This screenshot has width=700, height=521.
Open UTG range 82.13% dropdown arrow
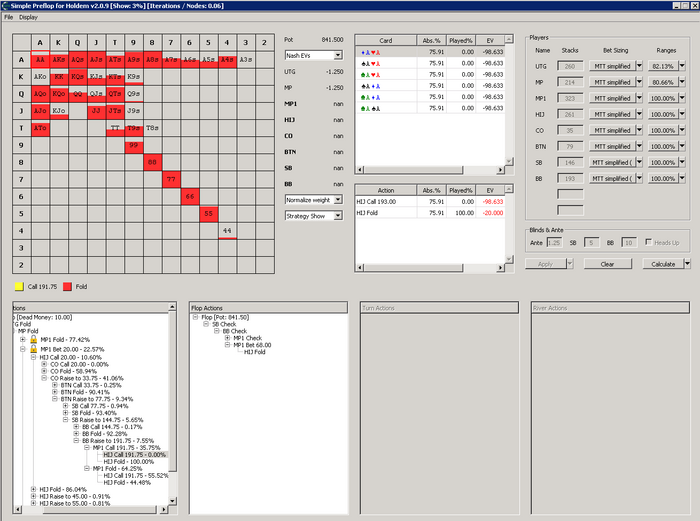click(x=682, y=66)
